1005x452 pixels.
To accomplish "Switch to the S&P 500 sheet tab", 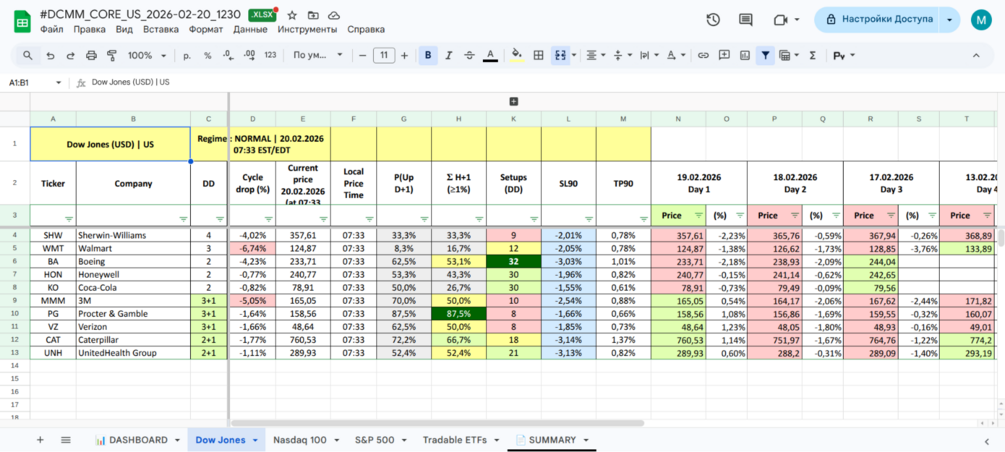I will click(x=381, y=440).
